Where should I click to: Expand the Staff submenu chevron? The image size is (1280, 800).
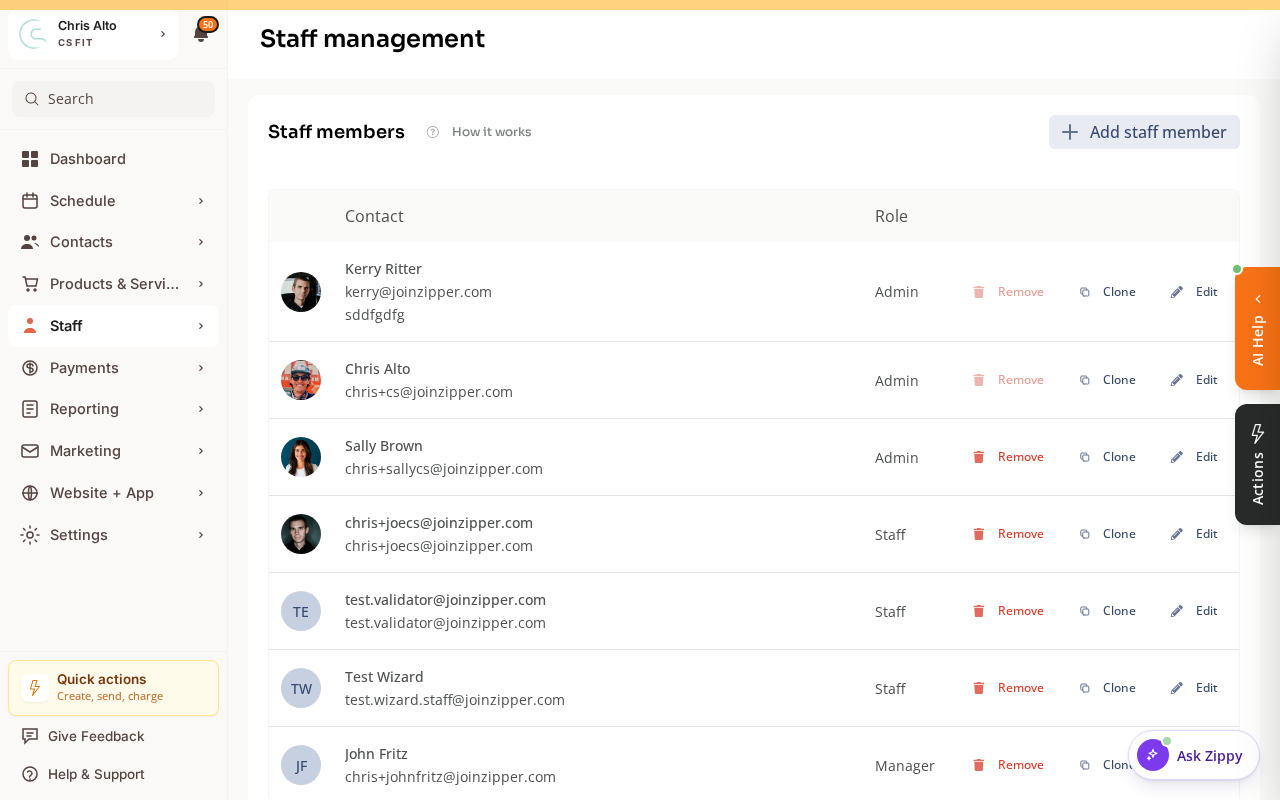pyautogui.click(x=201, y=326)
